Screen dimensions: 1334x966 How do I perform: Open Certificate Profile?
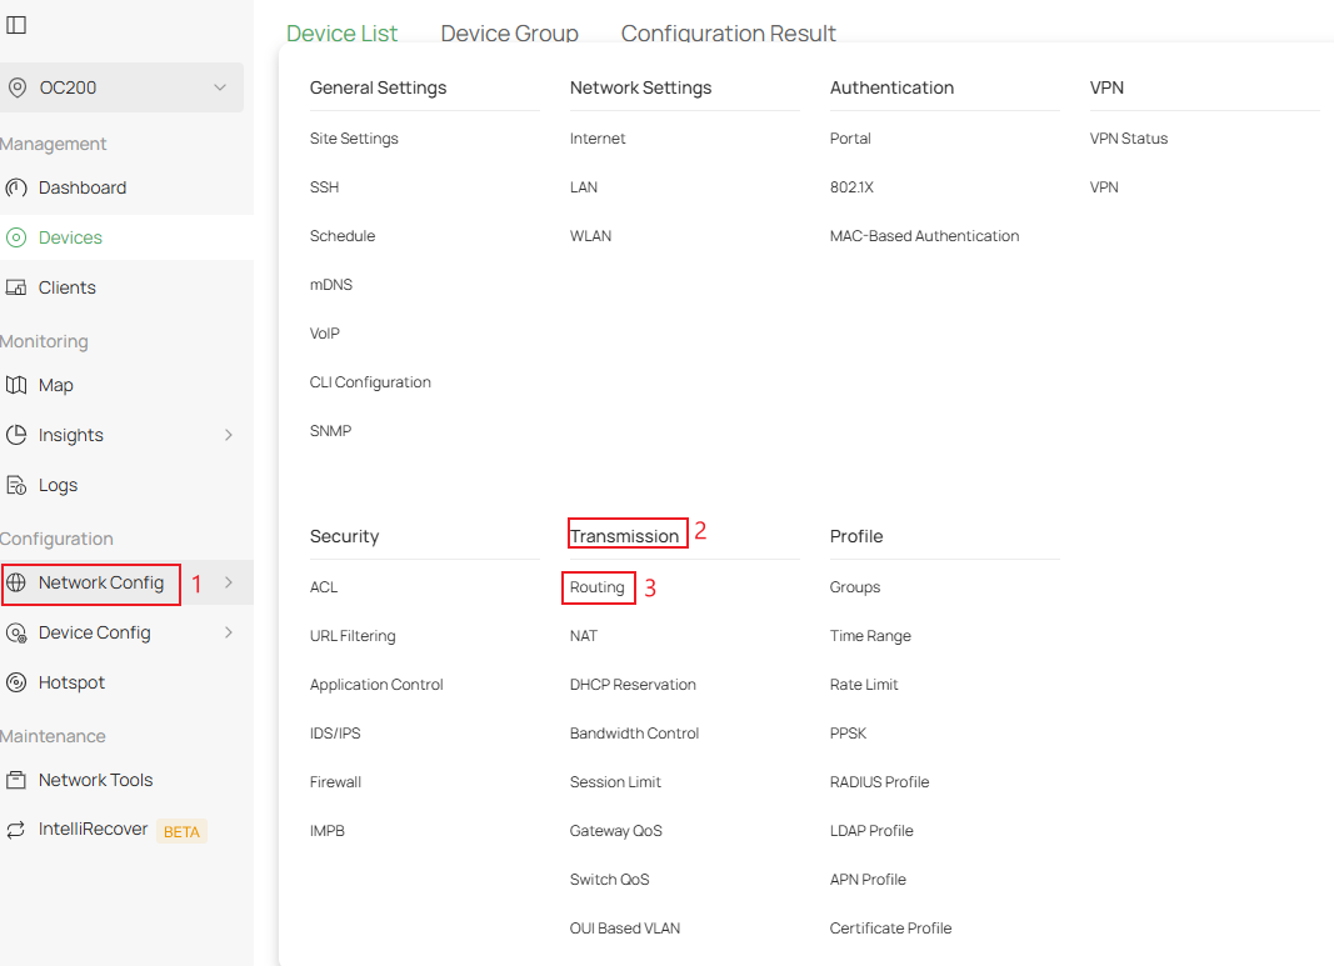point(890,928)
